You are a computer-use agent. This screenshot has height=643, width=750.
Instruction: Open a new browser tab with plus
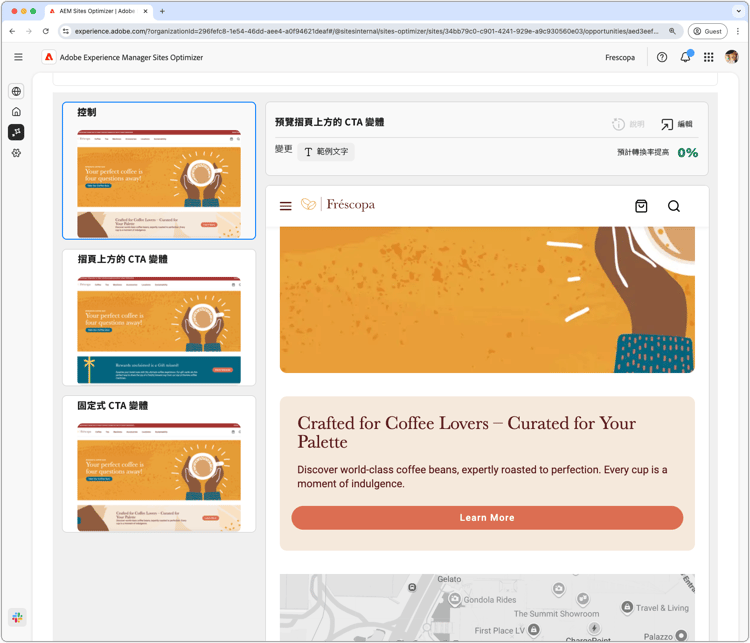coord(162,11)
